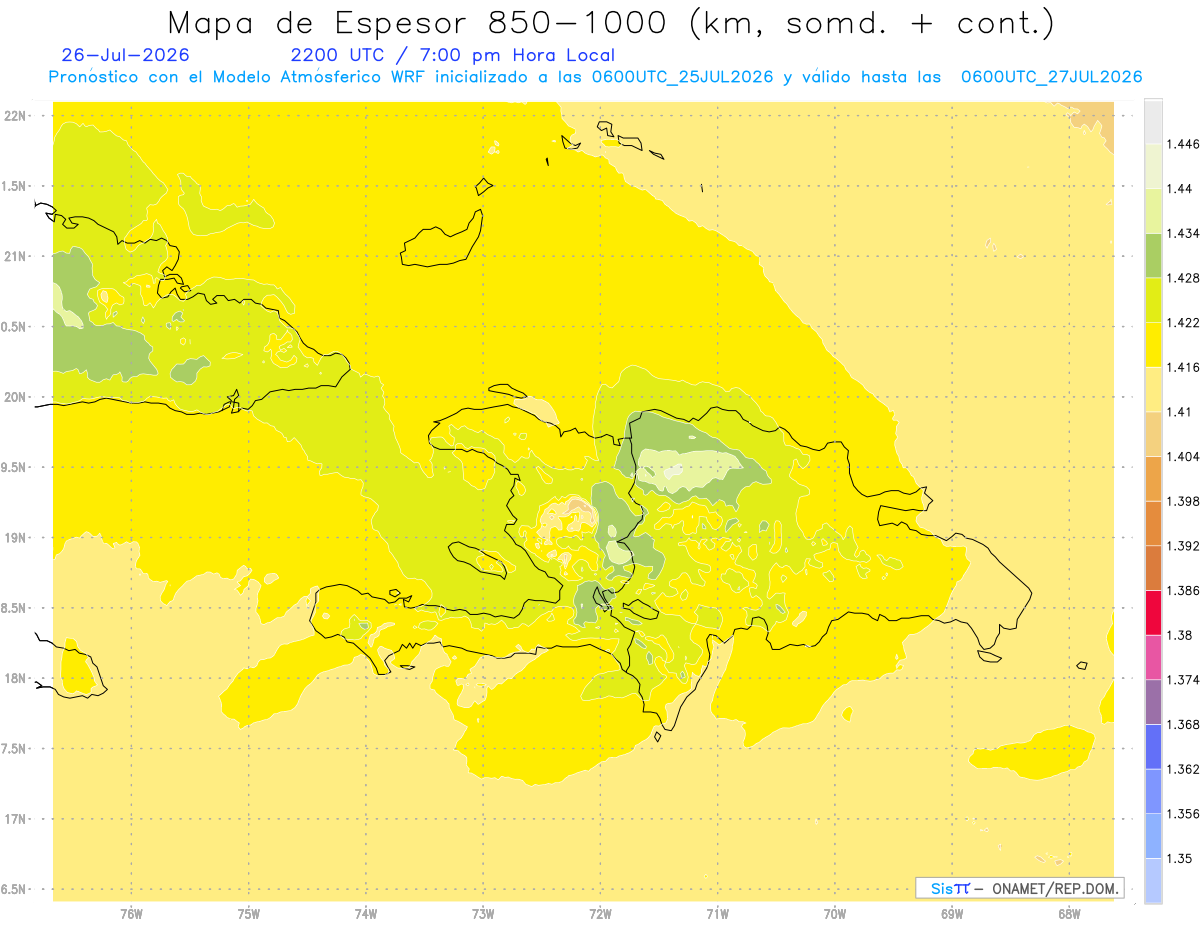1200x927 pixels.
Task: Select the colorbar value label '1.392'
Action: click(1183, 546)
